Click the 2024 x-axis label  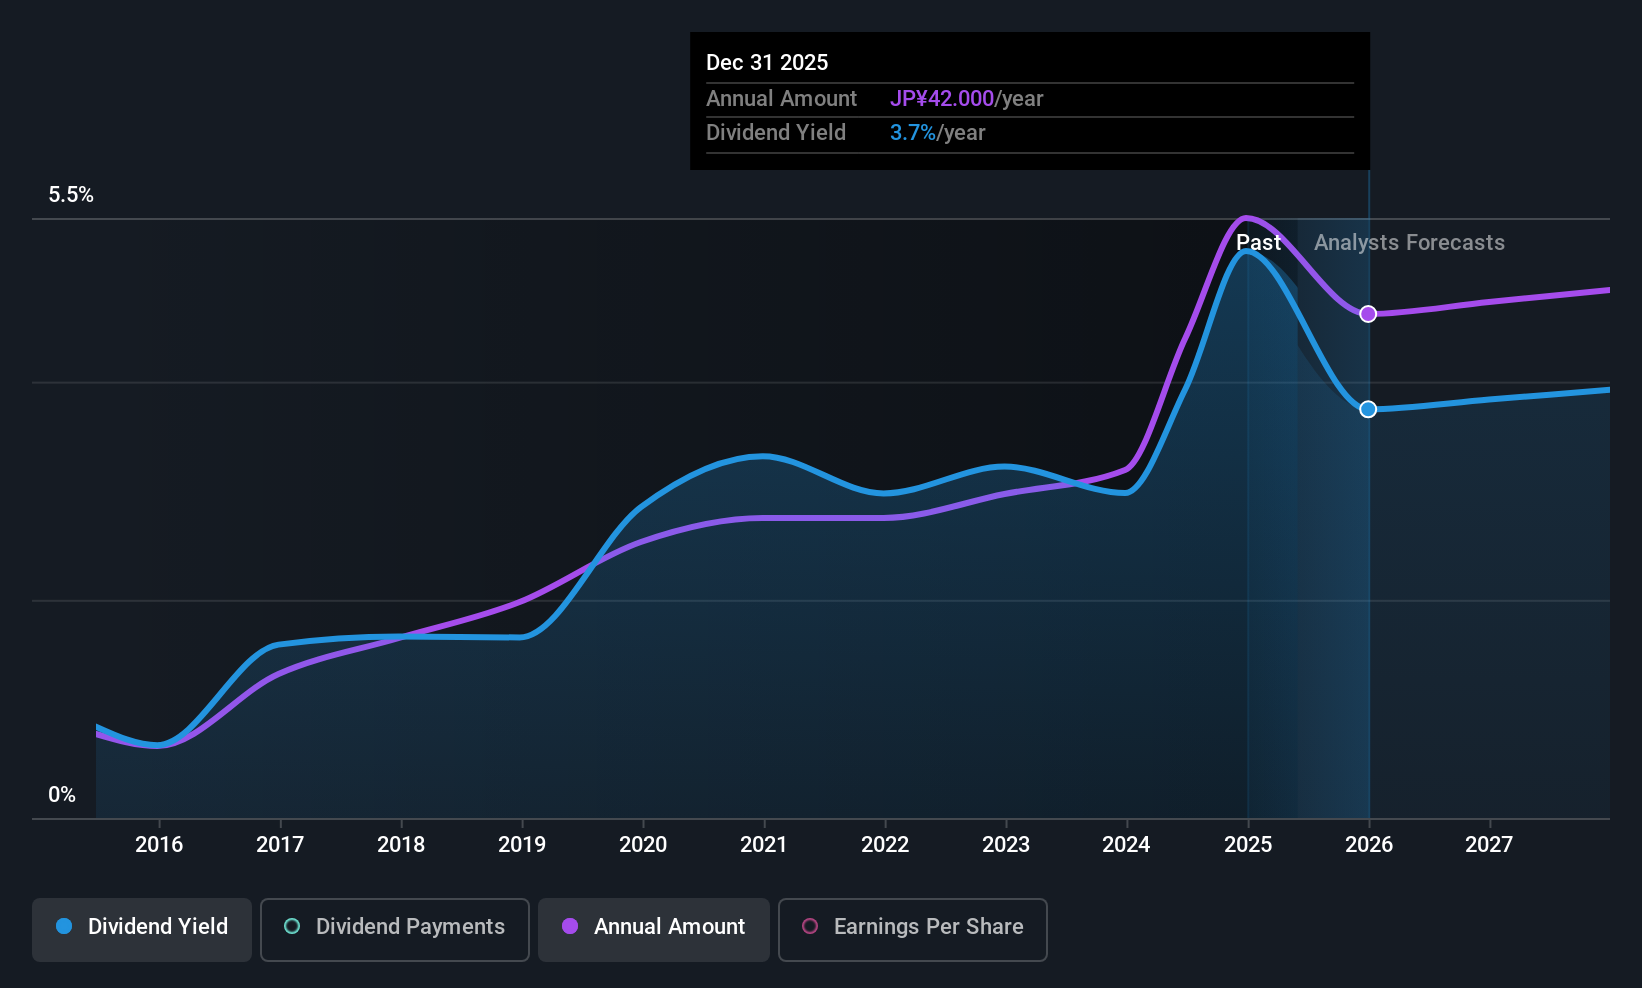(1127, 845)
